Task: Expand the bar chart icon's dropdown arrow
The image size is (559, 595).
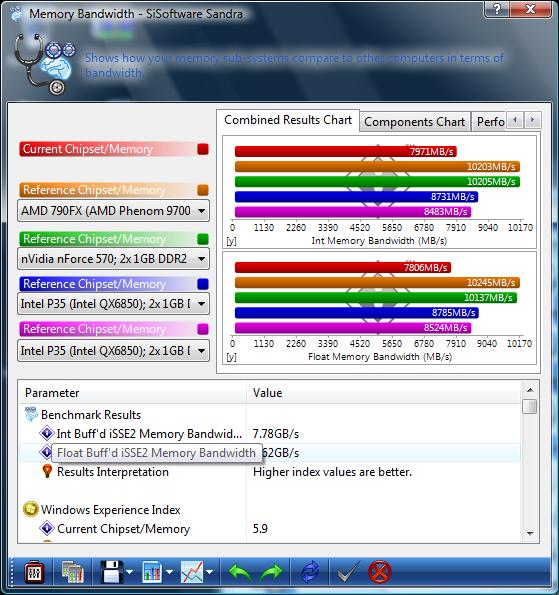Action: point(170,572)
